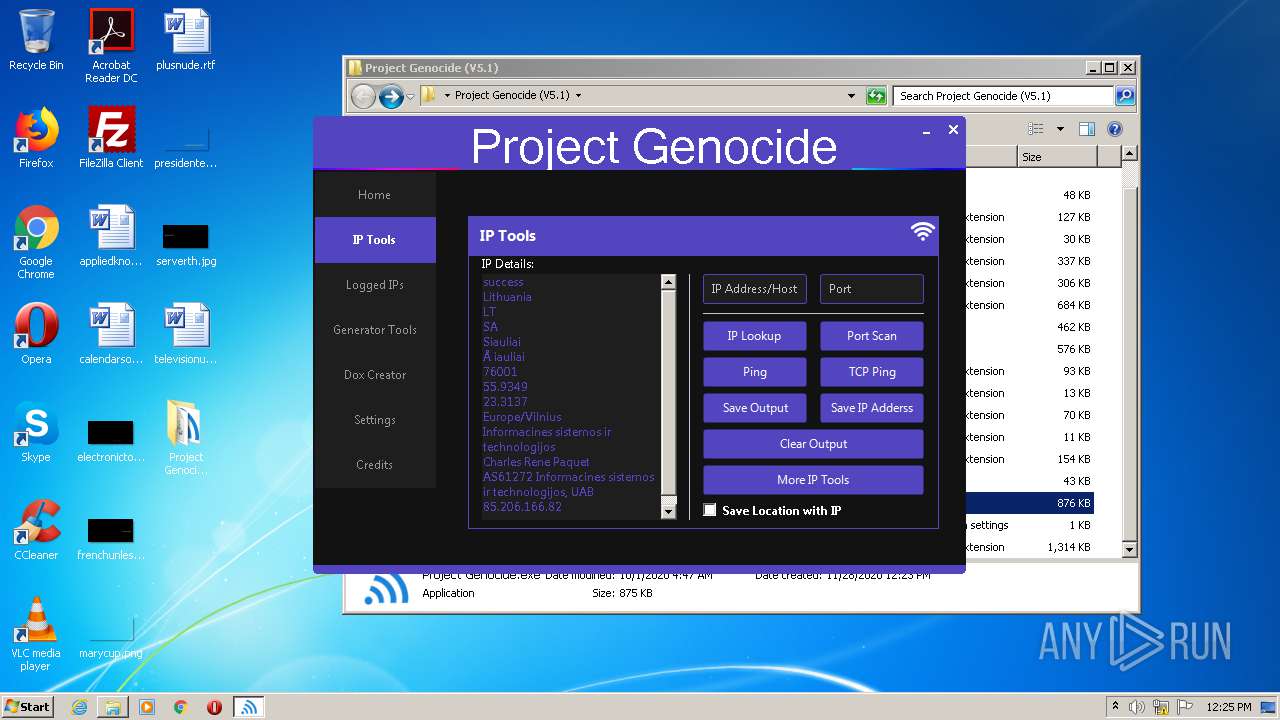This screenshot has width=1280, height=720.
Task: Open More IP Tools
Action: (813, 480)
